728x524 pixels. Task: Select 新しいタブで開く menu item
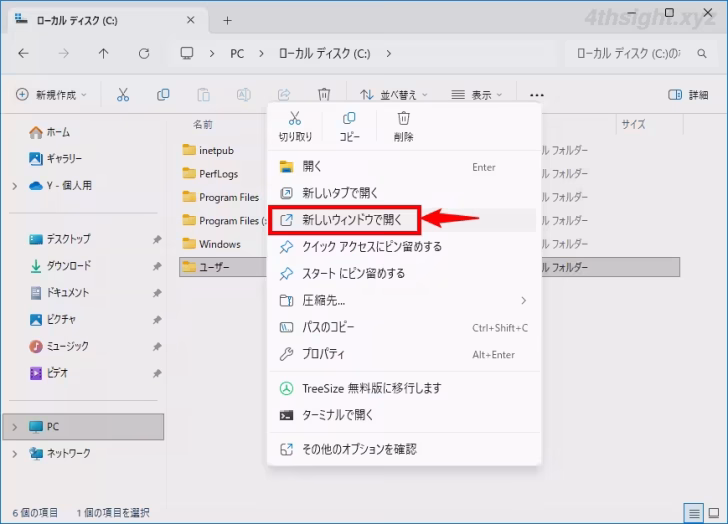coord(402,193)
